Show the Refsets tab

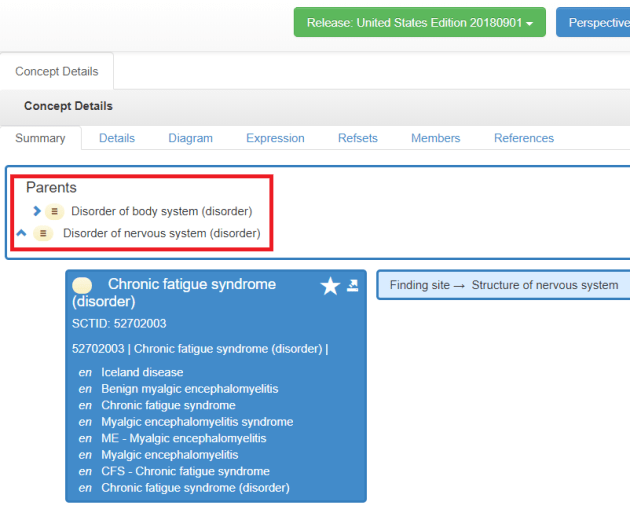coord(358,138)
